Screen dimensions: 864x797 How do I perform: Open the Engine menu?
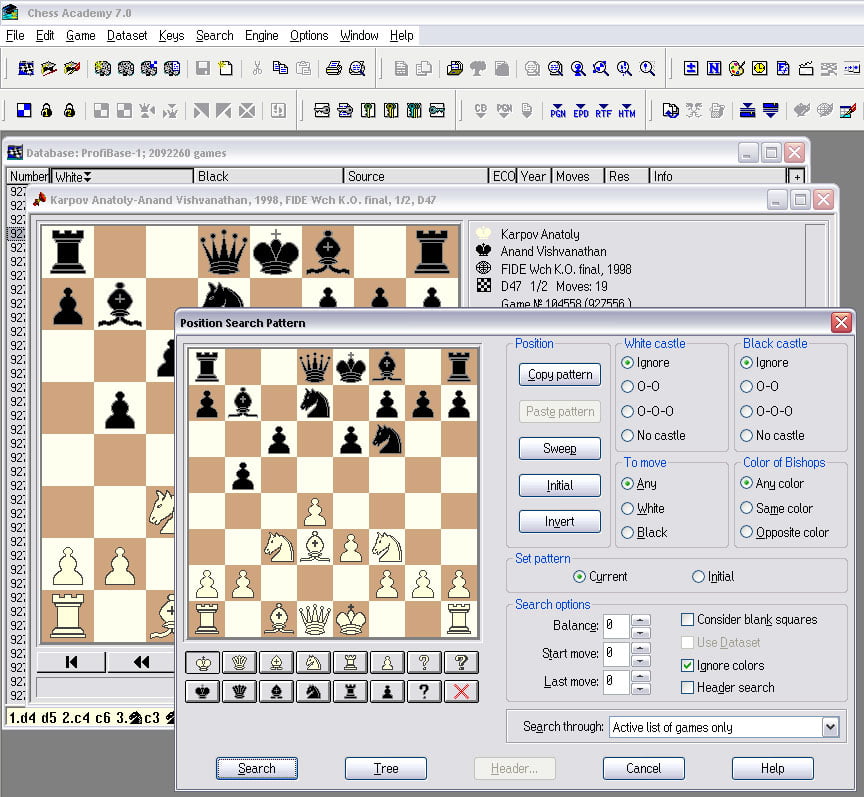[x=261, y=35]
